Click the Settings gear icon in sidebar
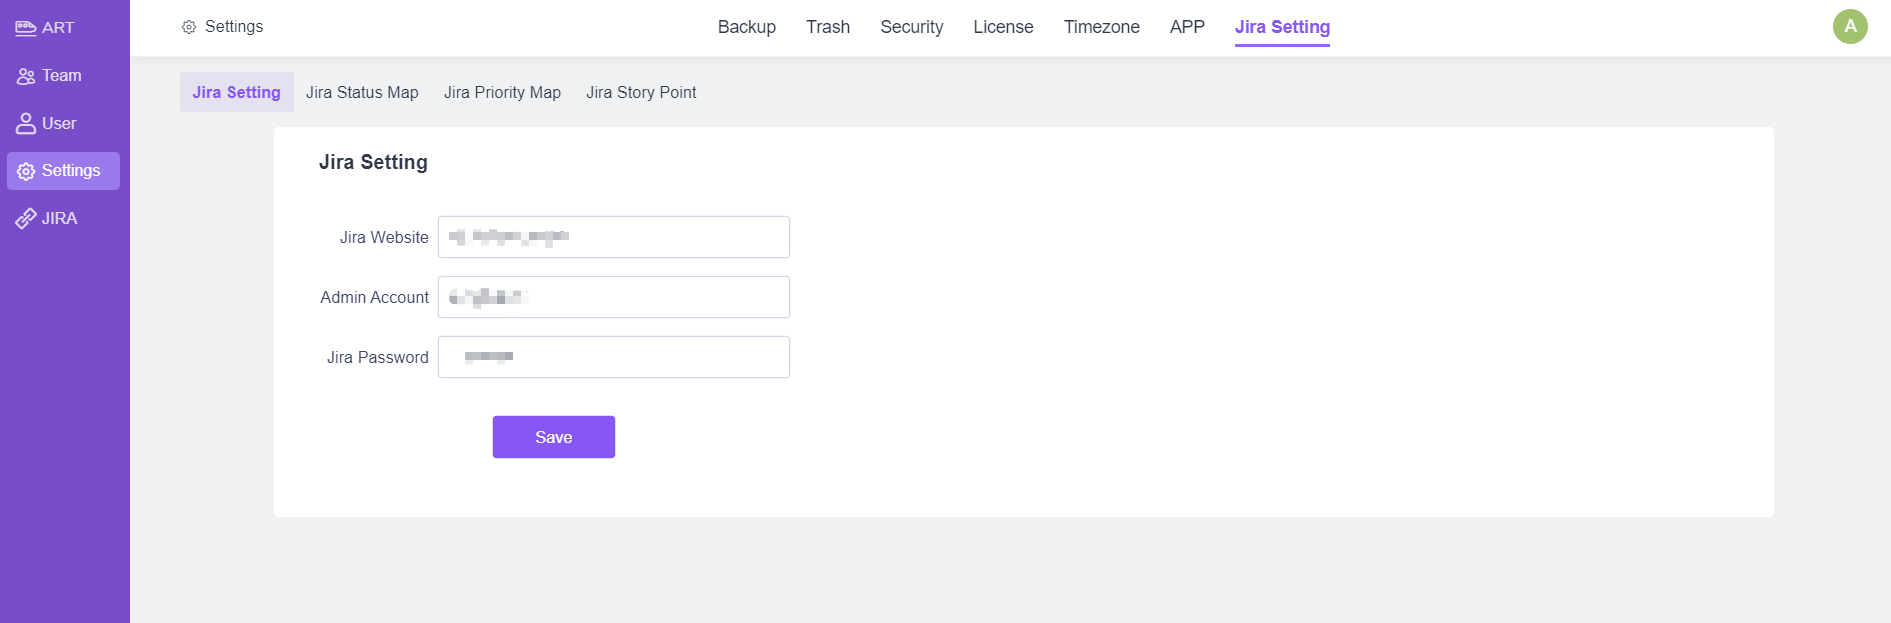Viewport: 1891px width, 623px height. tap(26, 171)
